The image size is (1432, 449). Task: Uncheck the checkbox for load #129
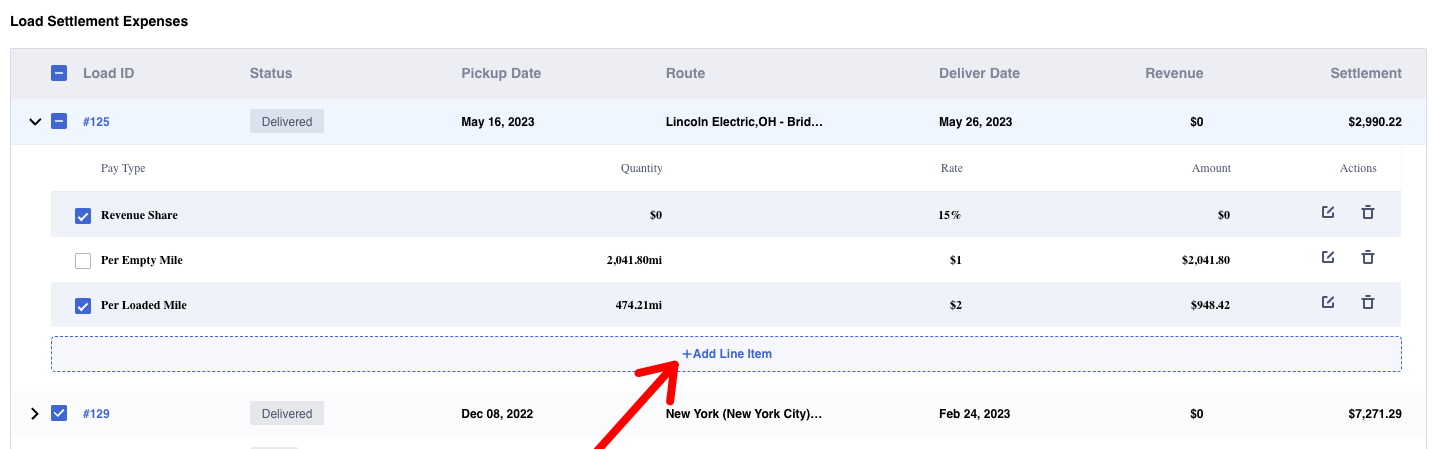[x=59, y=413]
